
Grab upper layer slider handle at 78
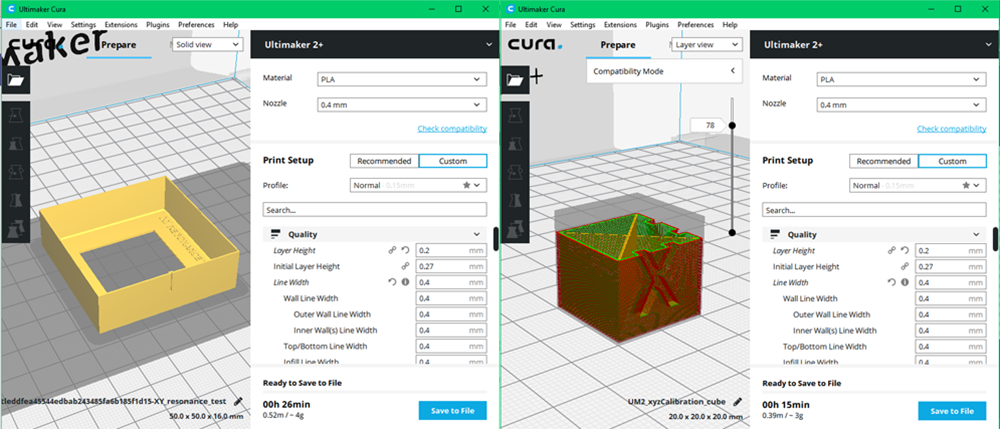point(732,126)
